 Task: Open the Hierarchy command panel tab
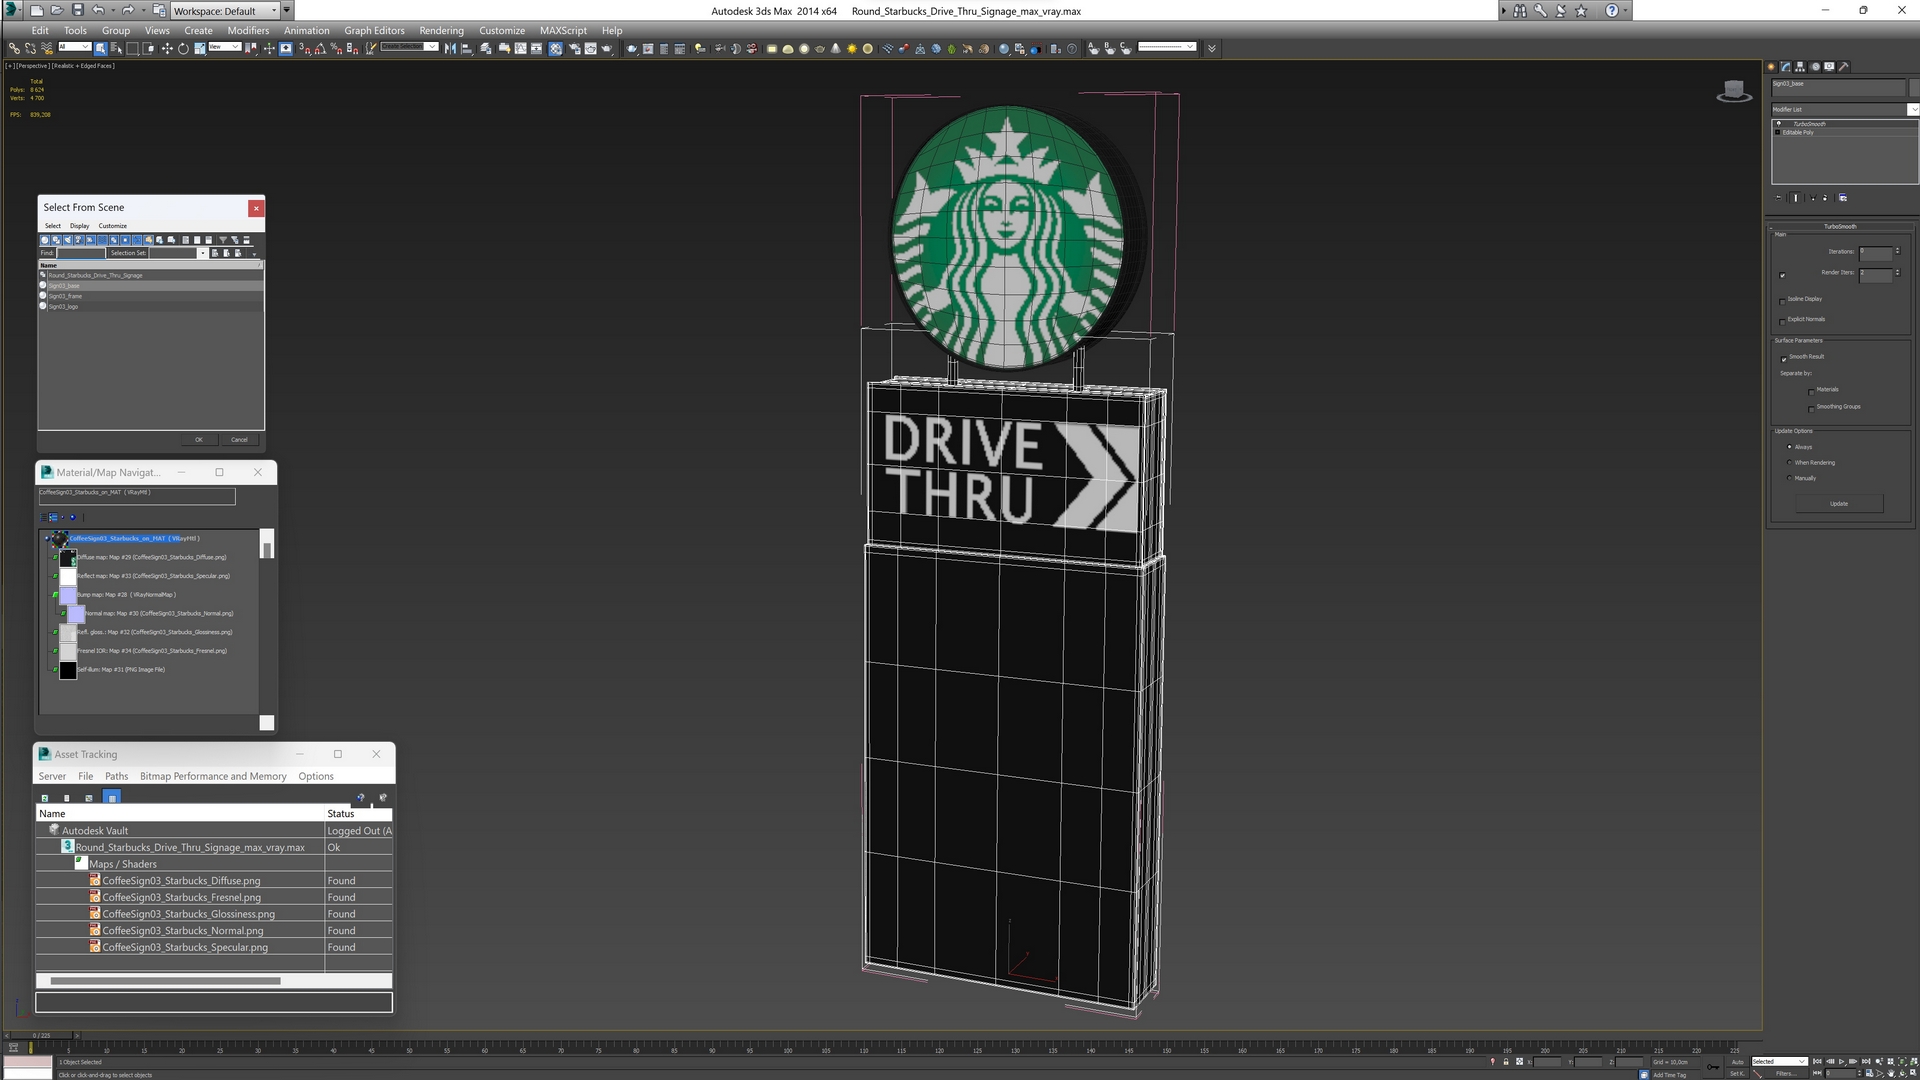pyautogui.click(x=1800, y=67)
